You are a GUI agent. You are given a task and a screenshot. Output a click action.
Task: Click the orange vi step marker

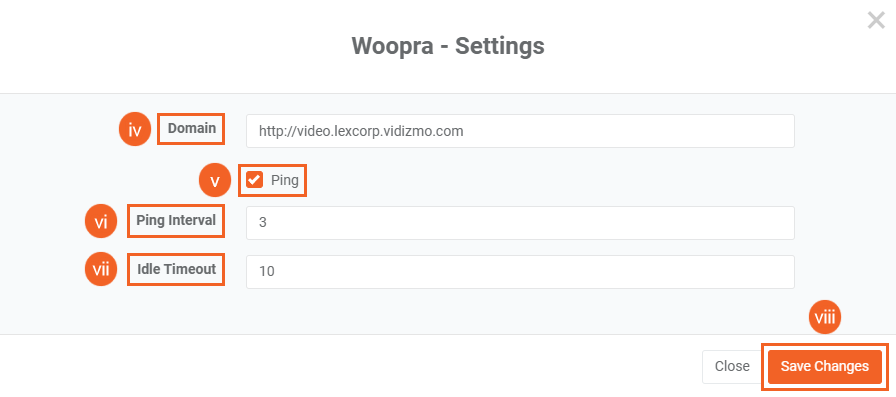101,221
